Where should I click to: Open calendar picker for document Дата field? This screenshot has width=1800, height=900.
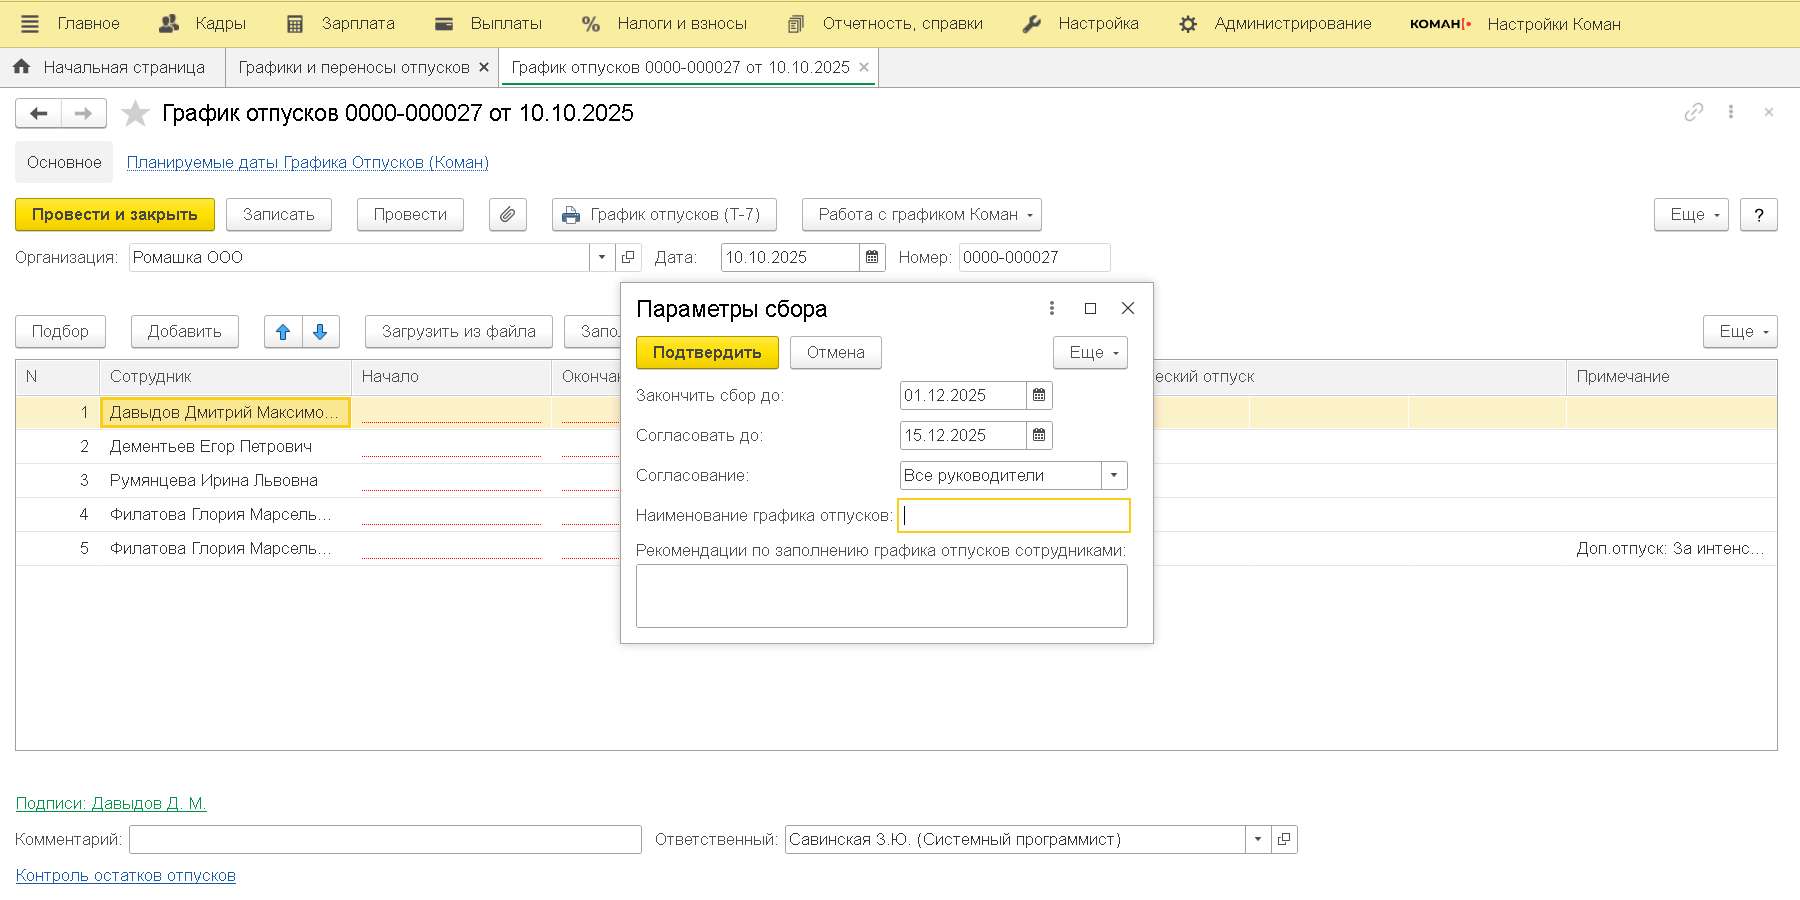tap(872, 258)
